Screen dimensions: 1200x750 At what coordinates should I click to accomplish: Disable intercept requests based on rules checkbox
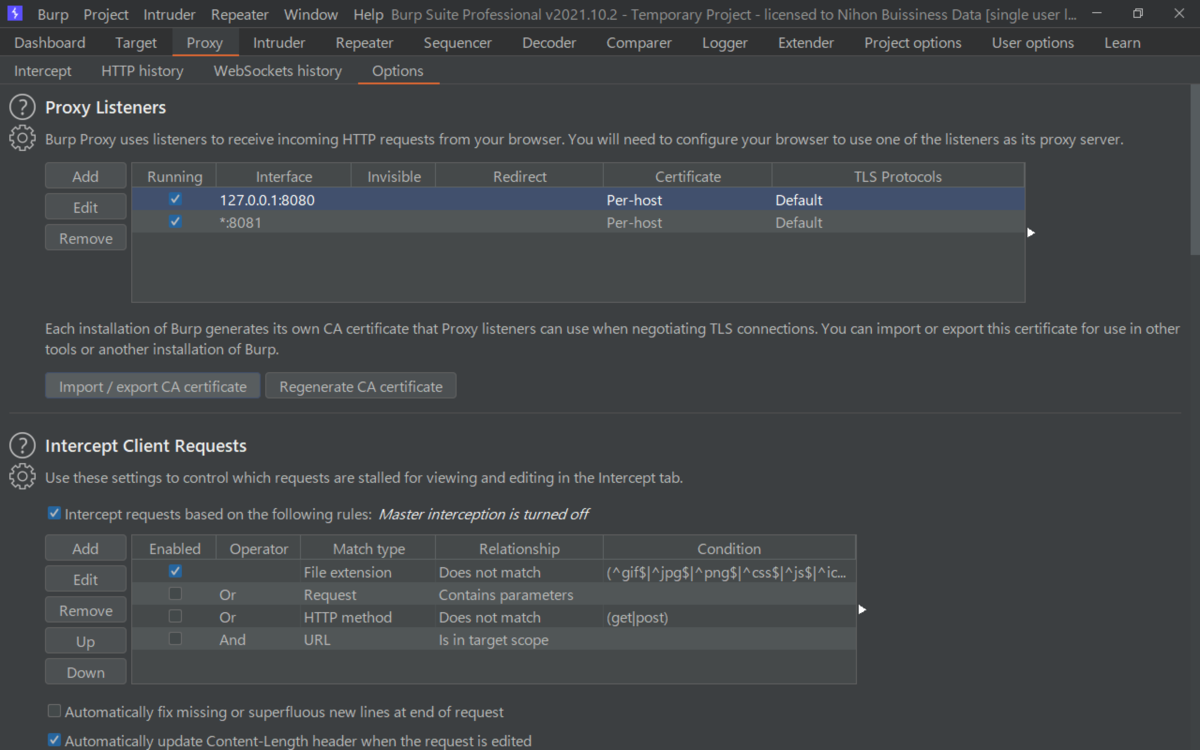tap(54, 514)
